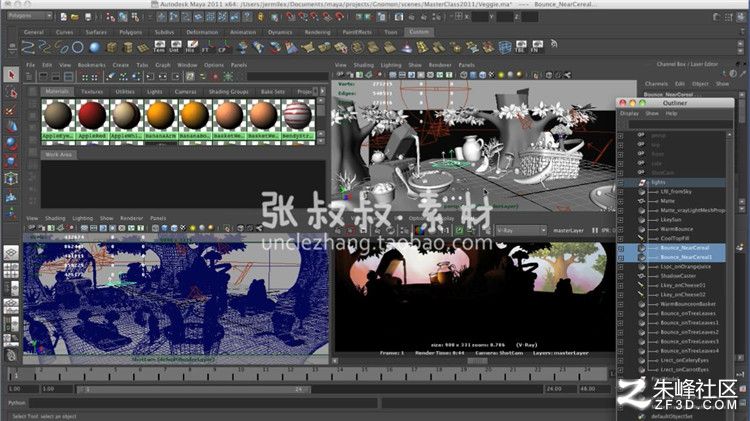Image resolution: width=750 pixels, height=421 pixels.
Task: Switch to the Rendering shelf tab
Action: coord(318,32)
